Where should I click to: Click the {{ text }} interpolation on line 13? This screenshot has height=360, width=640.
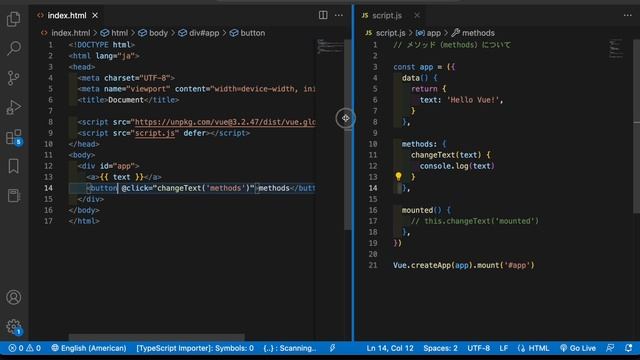[122, 177]
